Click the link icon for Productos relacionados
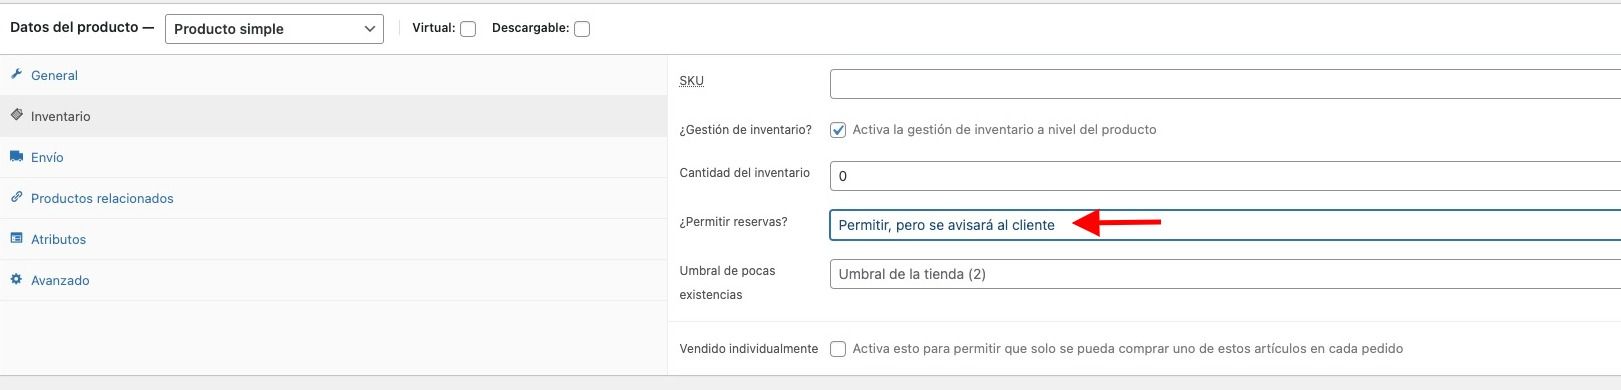Screen dimensions: 1621x390 click(x=16, y=198)
